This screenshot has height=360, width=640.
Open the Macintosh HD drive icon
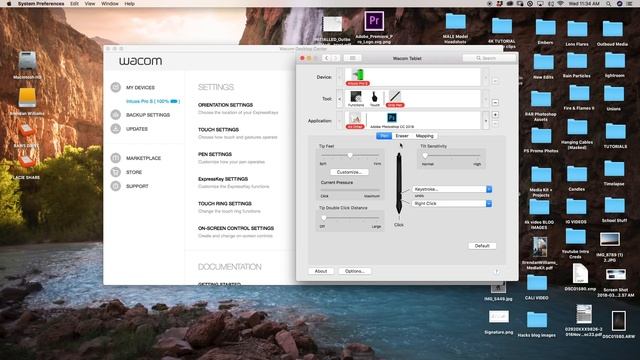click(x=27, y=60)
